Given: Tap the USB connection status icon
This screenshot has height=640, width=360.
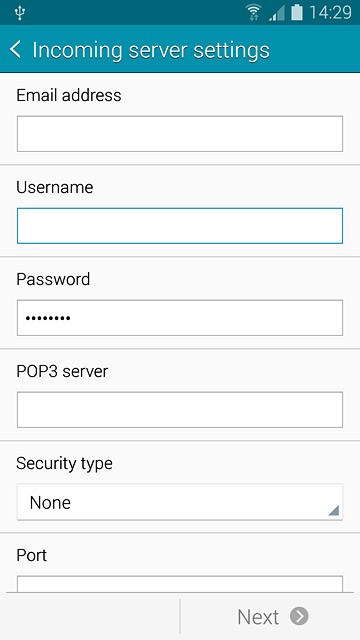Looking at the screenshot, I should 19,13.
